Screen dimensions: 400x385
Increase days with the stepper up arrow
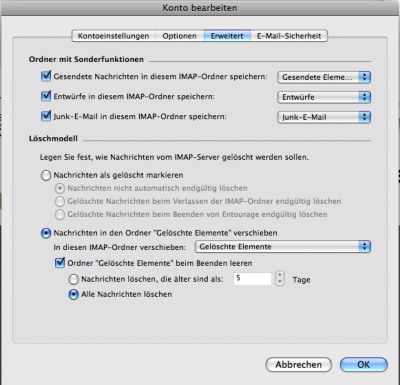coord(280,275)
